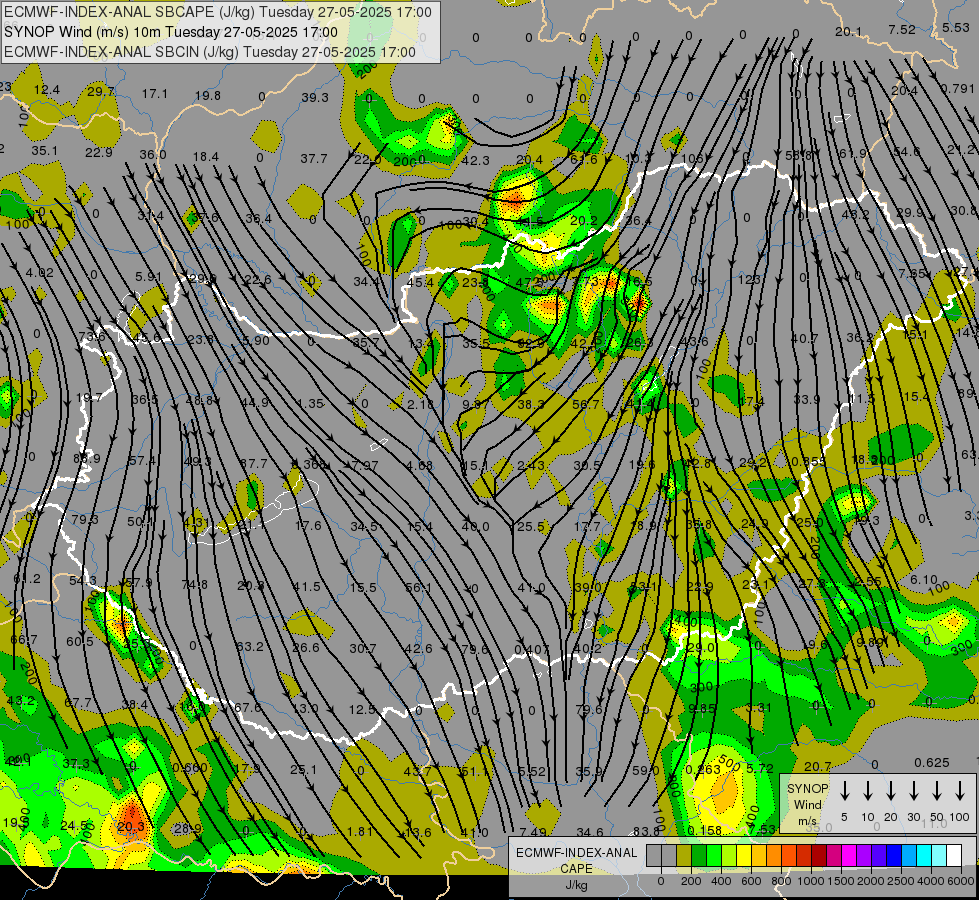Select the cyan swatch before the 4000 tick
Image resolution: width=979 pixels, height=900 pixels.
pos(924,855)
